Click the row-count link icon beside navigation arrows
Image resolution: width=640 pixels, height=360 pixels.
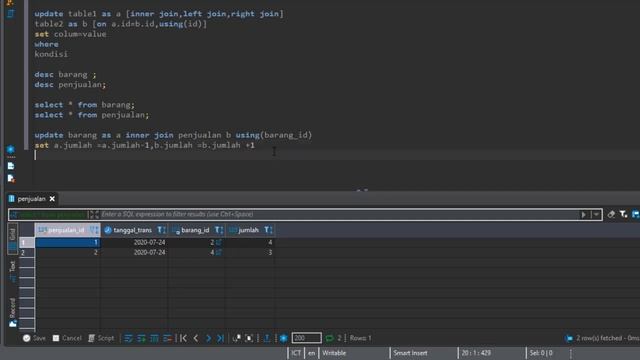(x=236, y=338)
